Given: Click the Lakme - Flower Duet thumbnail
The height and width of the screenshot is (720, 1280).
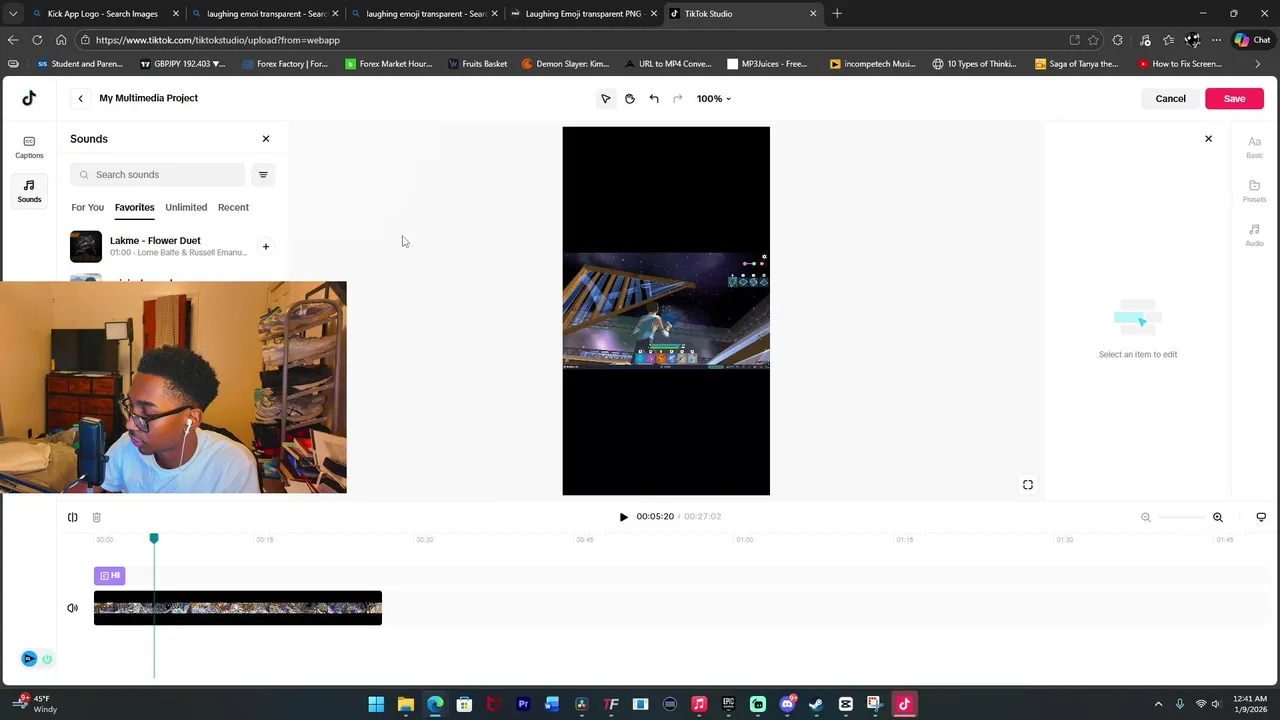Looking at the screenshot, I should pos(86,246).
